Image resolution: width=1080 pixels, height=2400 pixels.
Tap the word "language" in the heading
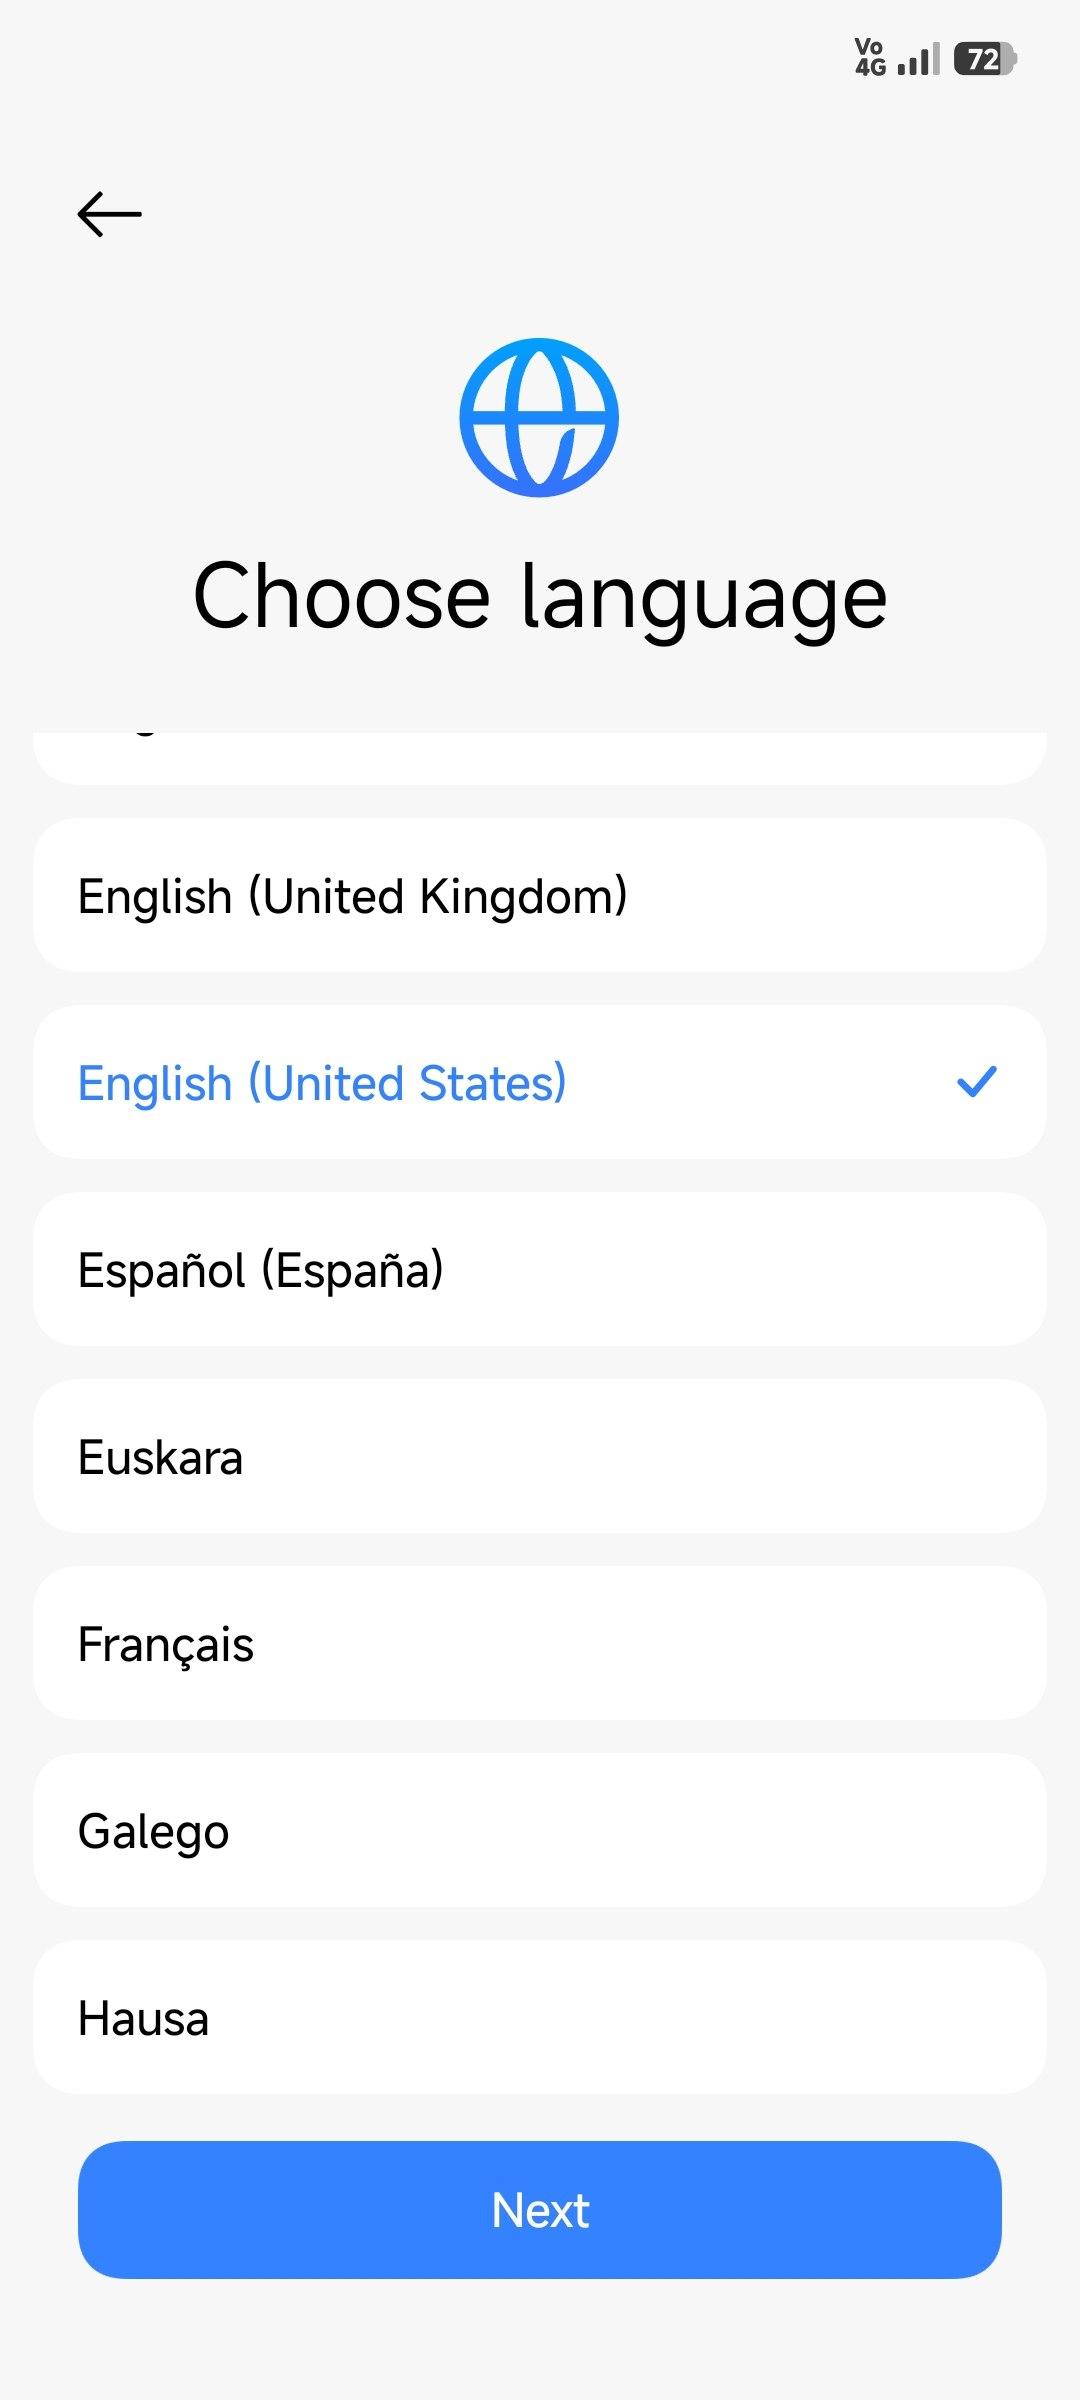[704, 598]
